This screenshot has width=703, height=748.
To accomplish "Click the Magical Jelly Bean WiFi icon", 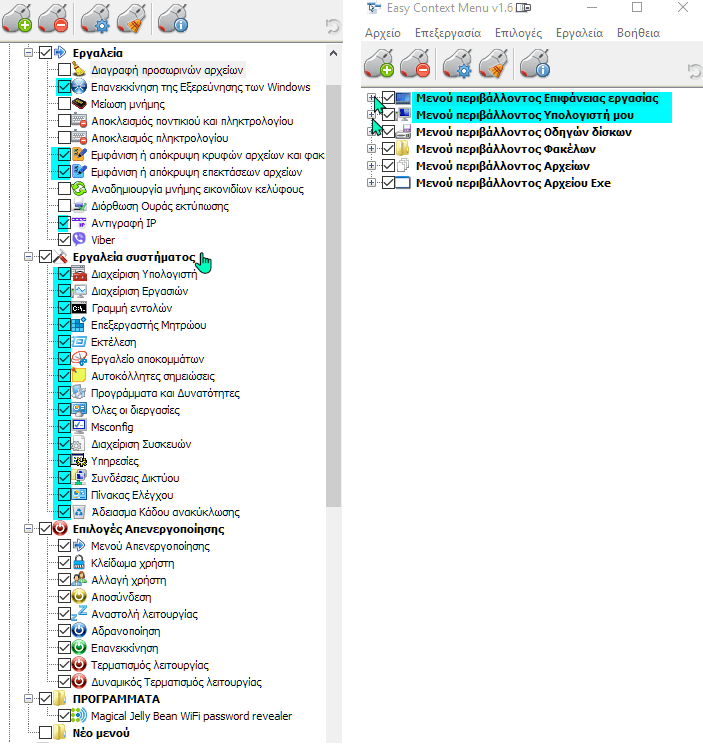I will (x=79, y=716).
